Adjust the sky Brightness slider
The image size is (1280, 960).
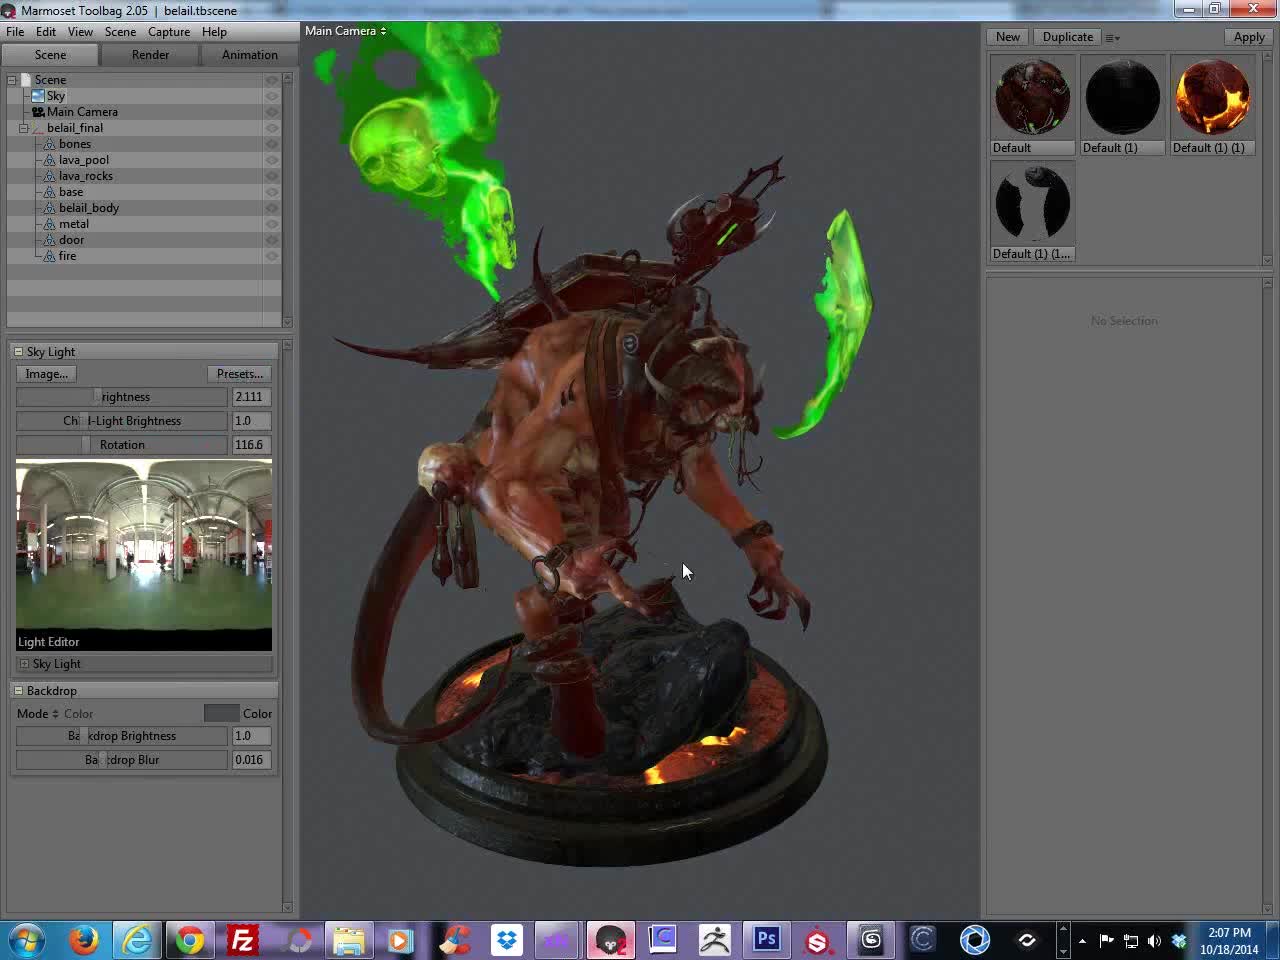coord(122,397)
